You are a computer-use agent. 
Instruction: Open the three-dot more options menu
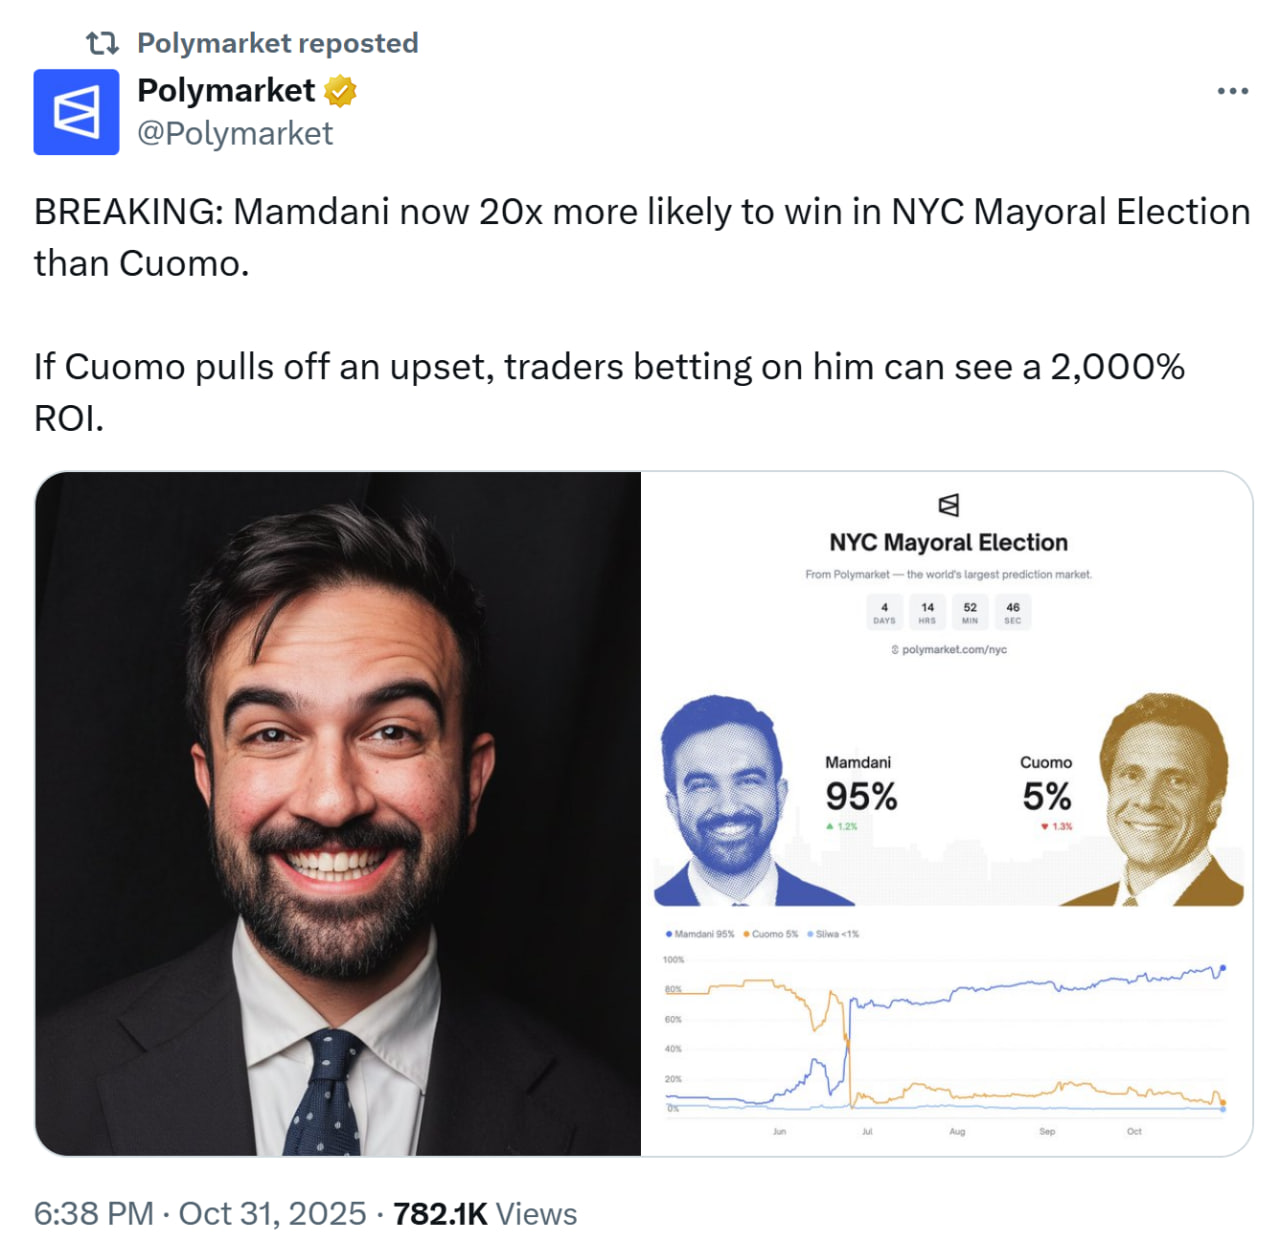coord(1232,91)
